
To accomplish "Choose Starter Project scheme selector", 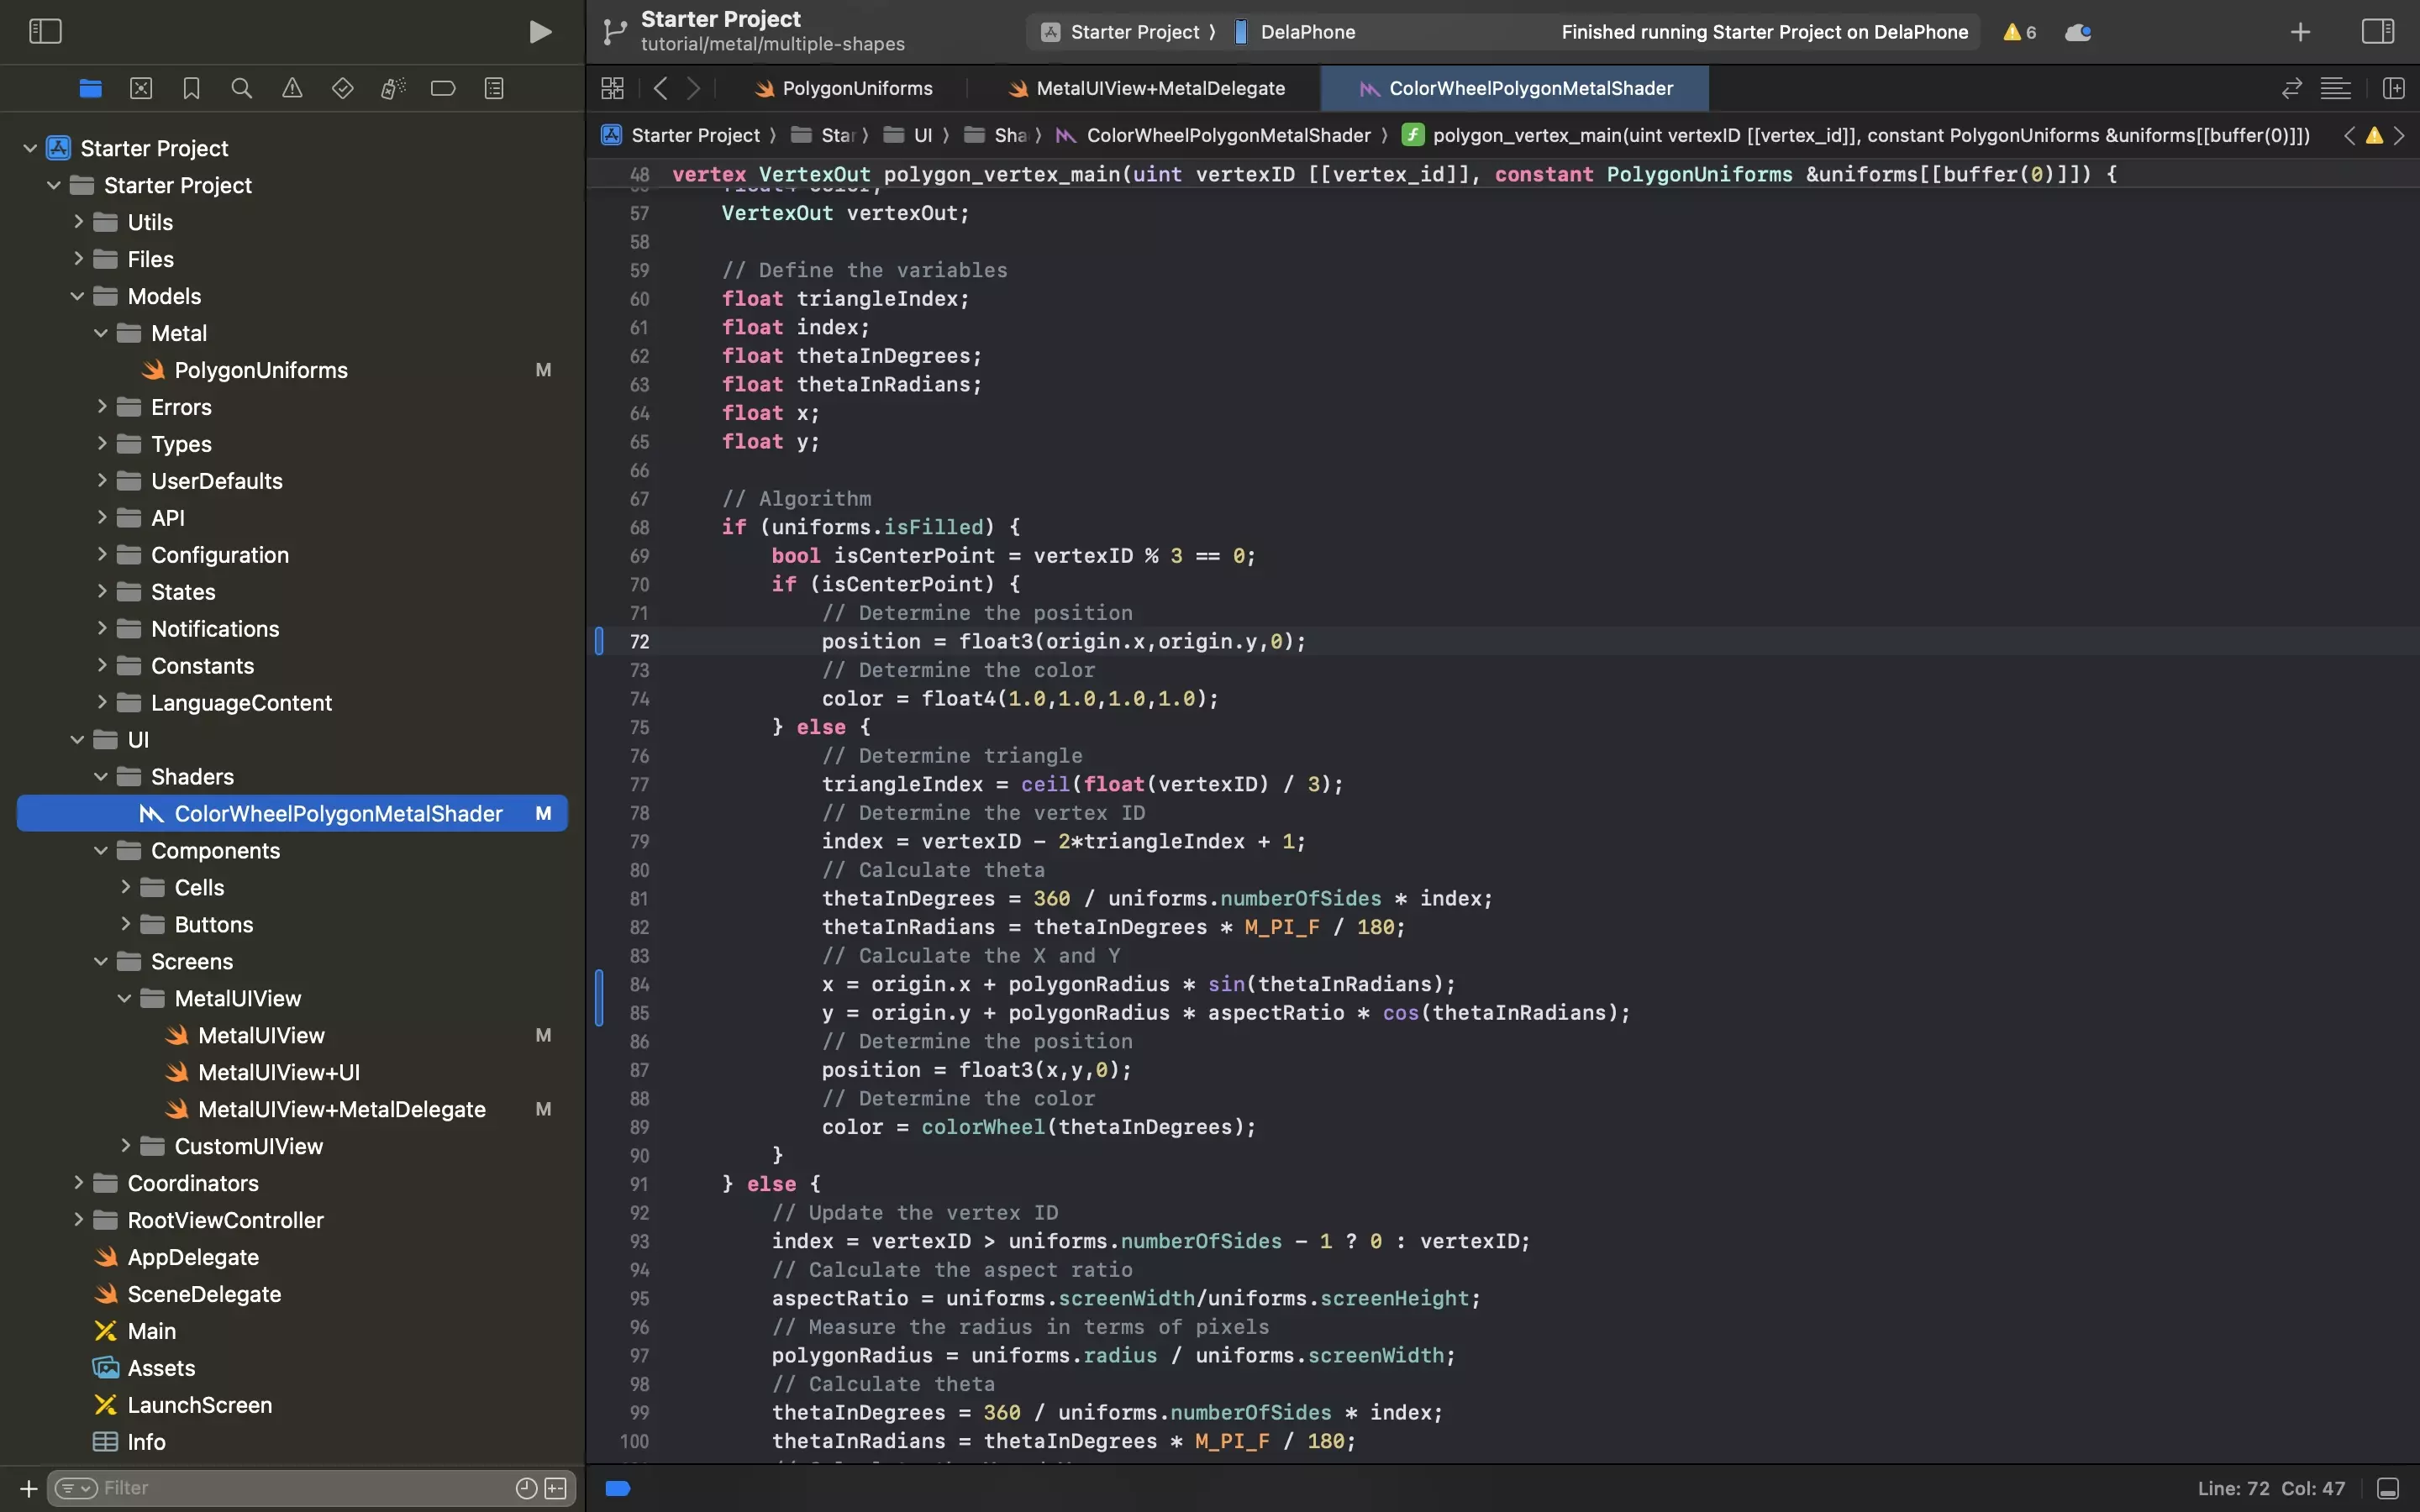I will coord(1122,32).
